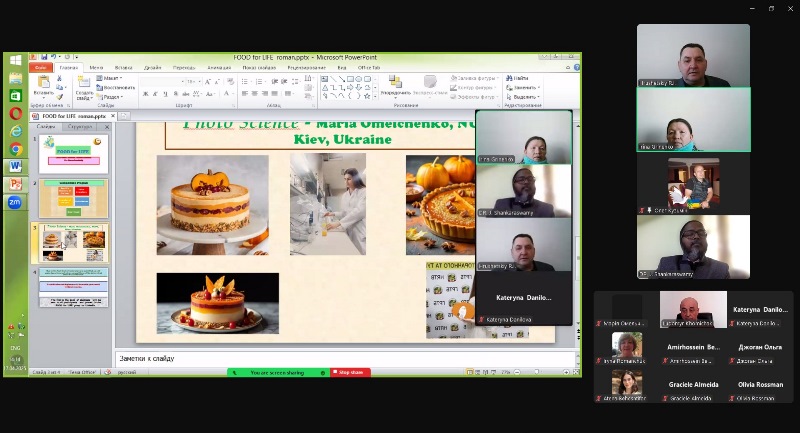Switch to the Office Tab ribbon tab
The height and width of the screenshot is (433, 800).
369,67
